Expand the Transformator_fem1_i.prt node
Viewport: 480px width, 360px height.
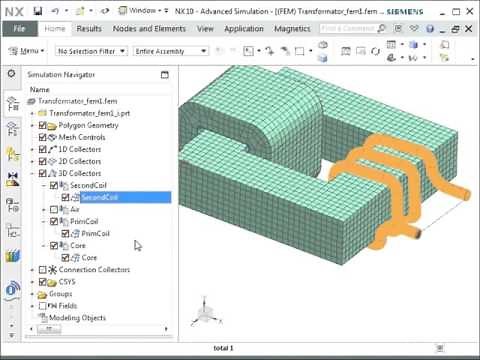tap(32, 113)
